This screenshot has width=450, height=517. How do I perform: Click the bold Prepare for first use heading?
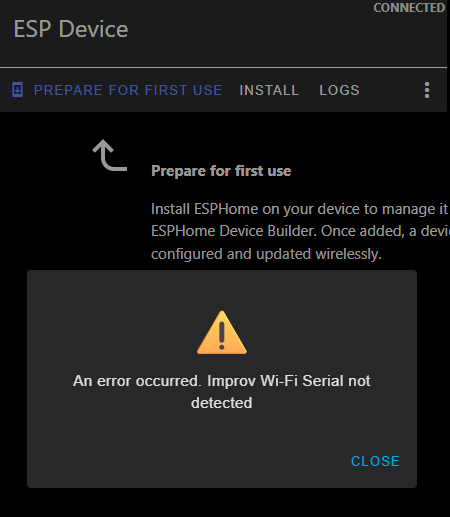click(x=221, y=171)
